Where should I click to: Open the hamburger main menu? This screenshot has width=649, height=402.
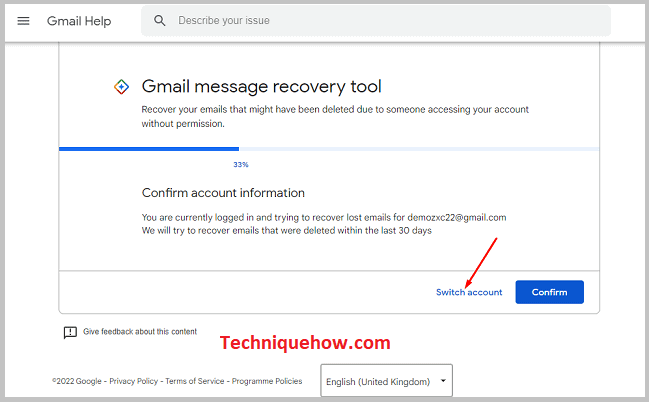click(23, 21)
